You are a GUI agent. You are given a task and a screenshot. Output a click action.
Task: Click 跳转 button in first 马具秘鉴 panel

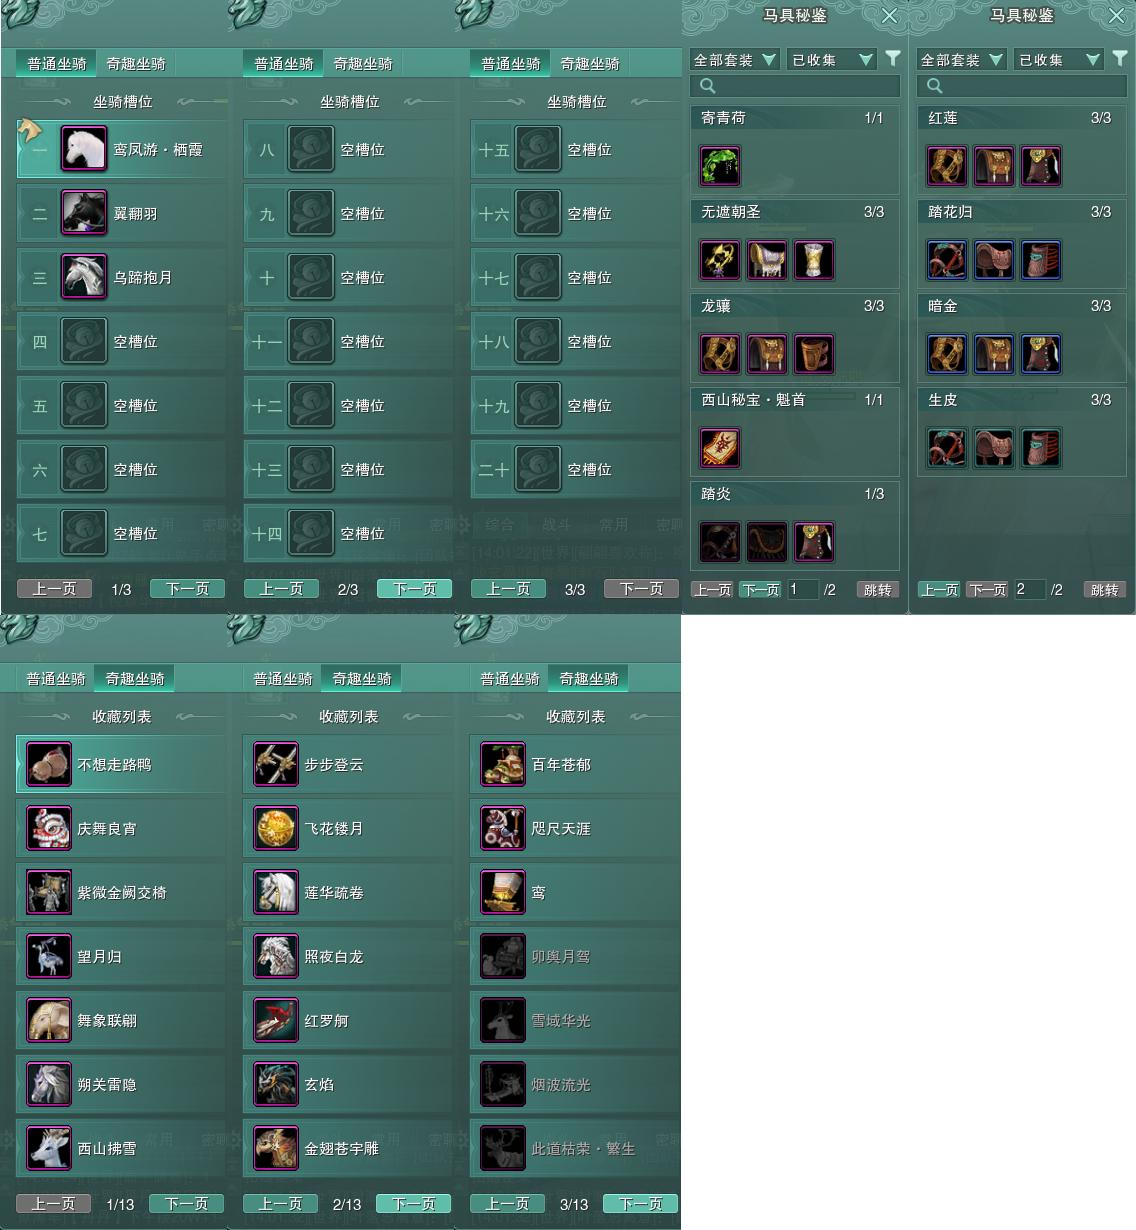(878, 590)
